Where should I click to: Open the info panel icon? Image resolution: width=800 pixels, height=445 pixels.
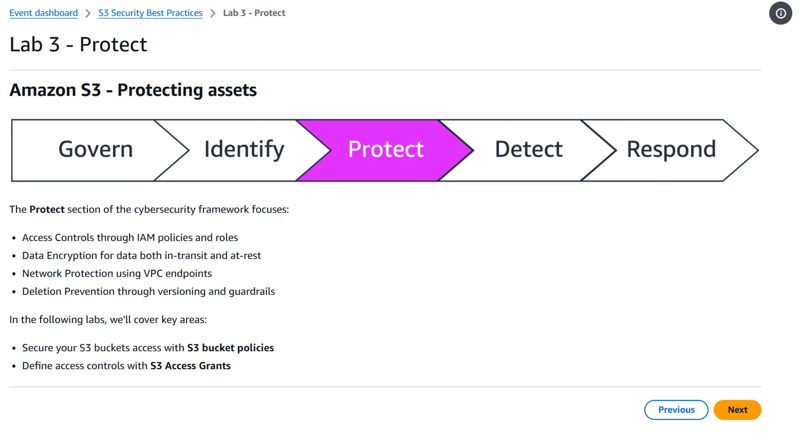[x=780, y=13]
